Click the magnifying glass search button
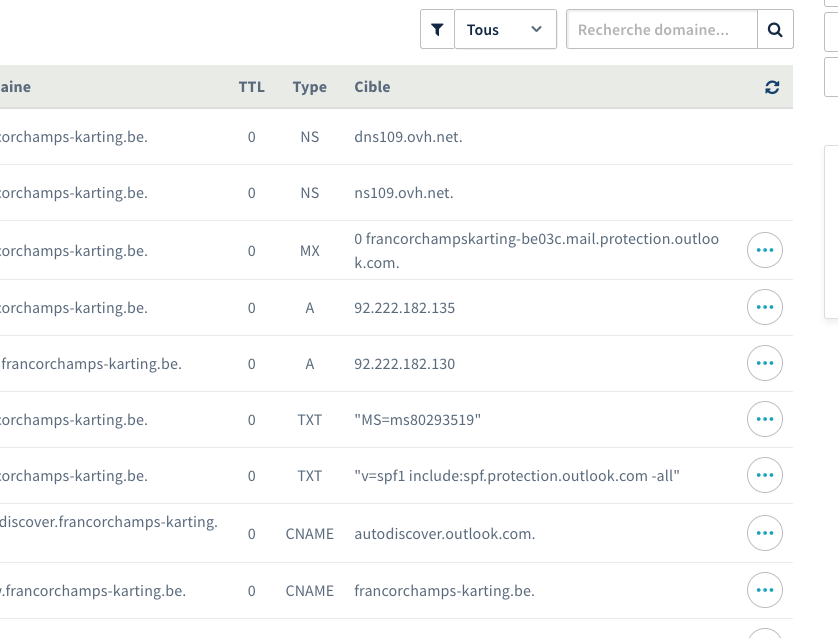The width and height of the screenshot is (838, 638). point(775,30)
